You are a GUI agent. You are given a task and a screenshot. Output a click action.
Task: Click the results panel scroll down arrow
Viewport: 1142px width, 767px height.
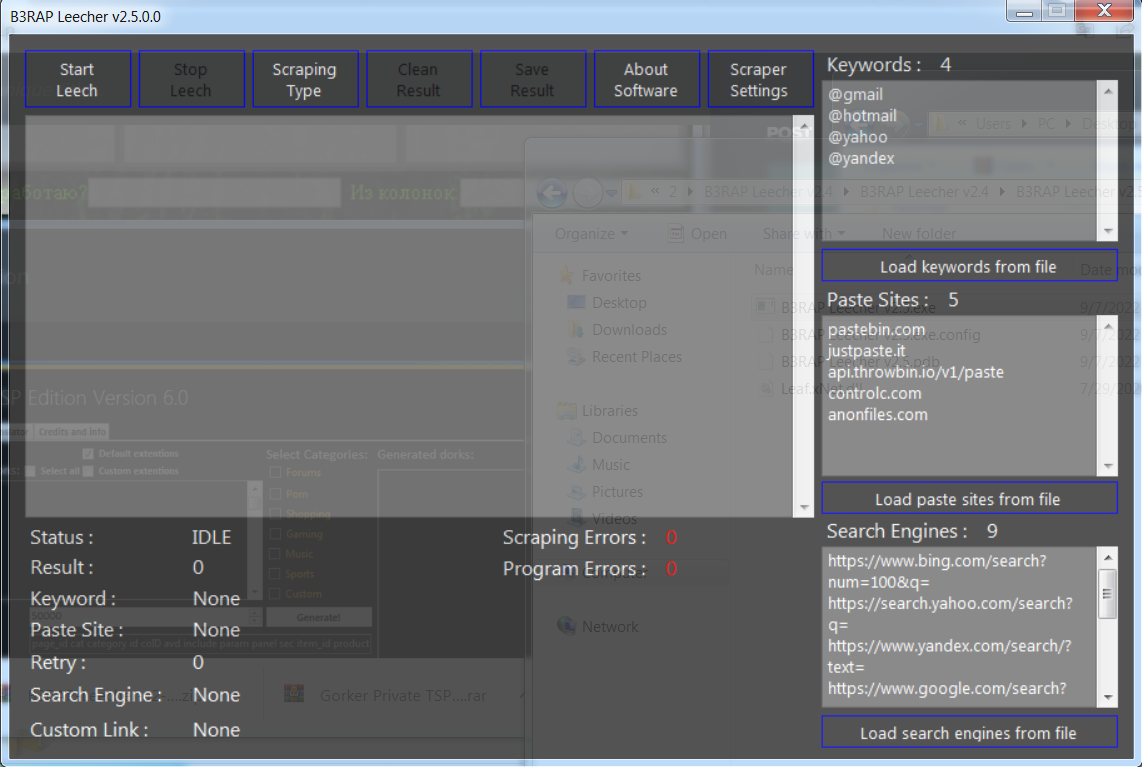(804, 507)
